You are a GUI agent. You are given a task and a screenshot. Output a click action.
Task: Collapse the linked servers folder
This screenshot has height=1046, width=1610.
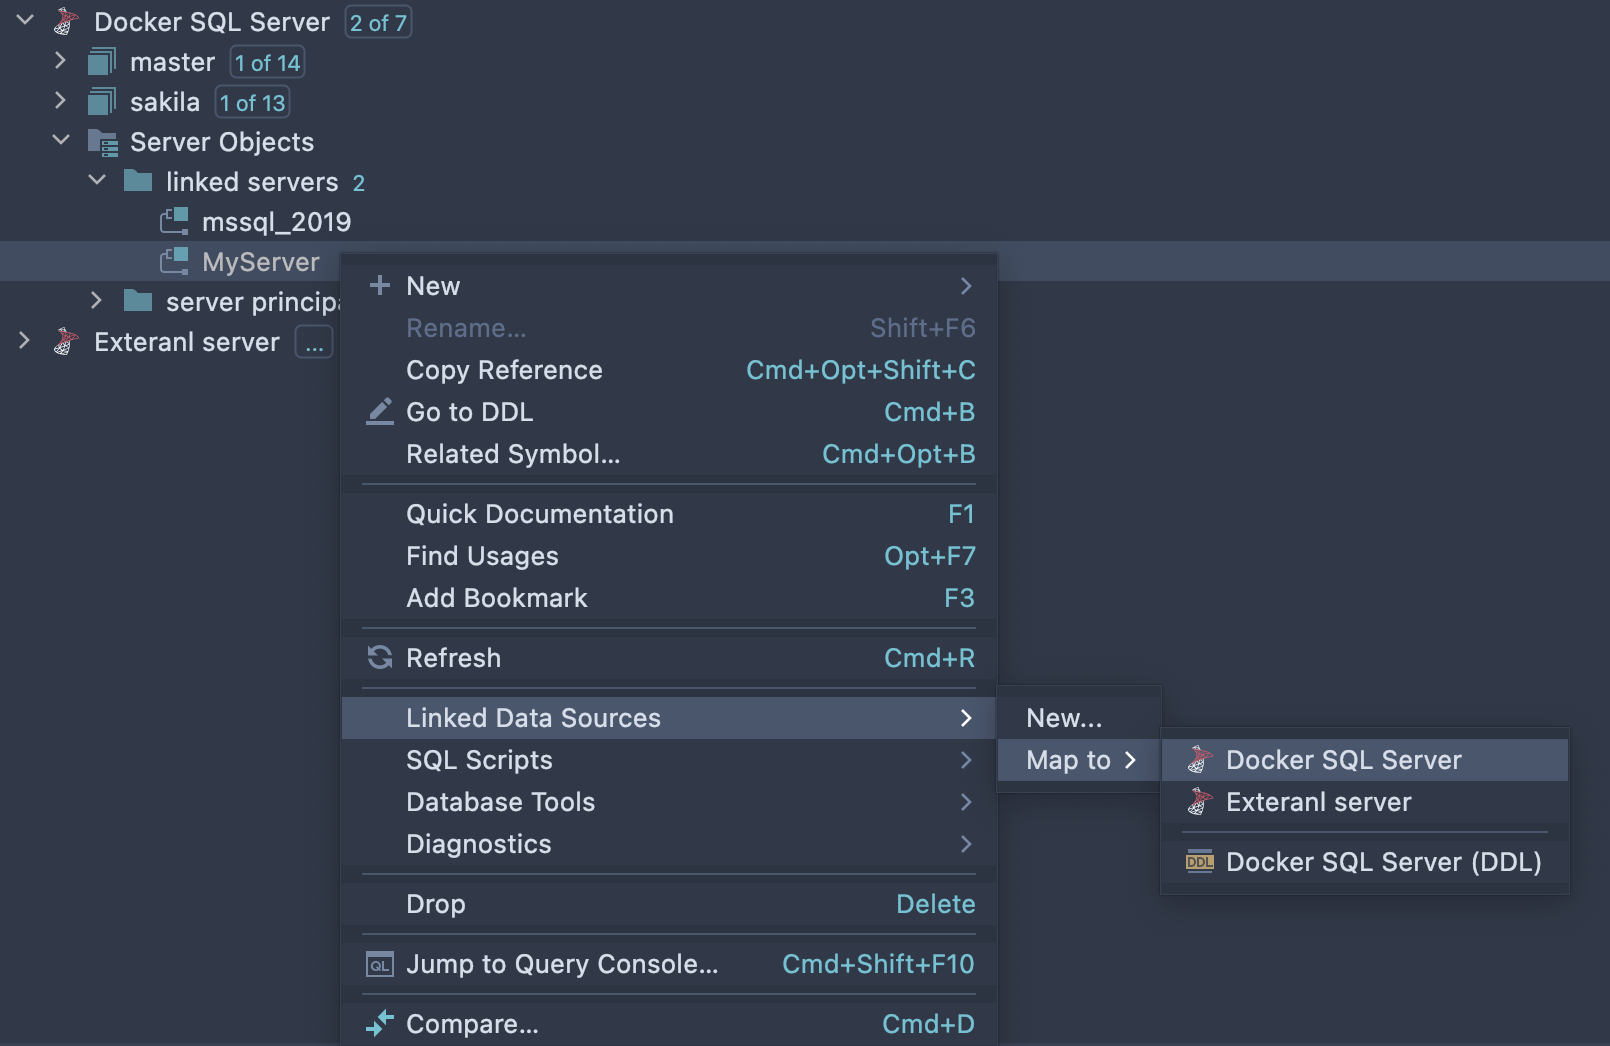click(x=97, y=181)
